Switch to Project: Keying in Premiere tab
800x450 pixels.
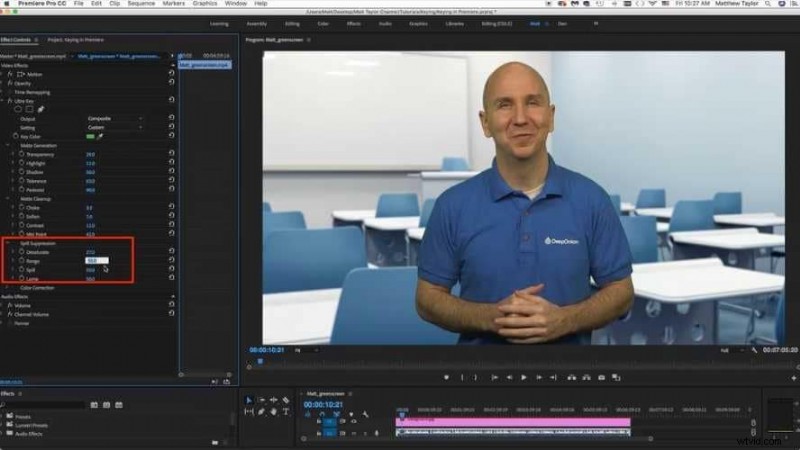(x=76, y=40)
